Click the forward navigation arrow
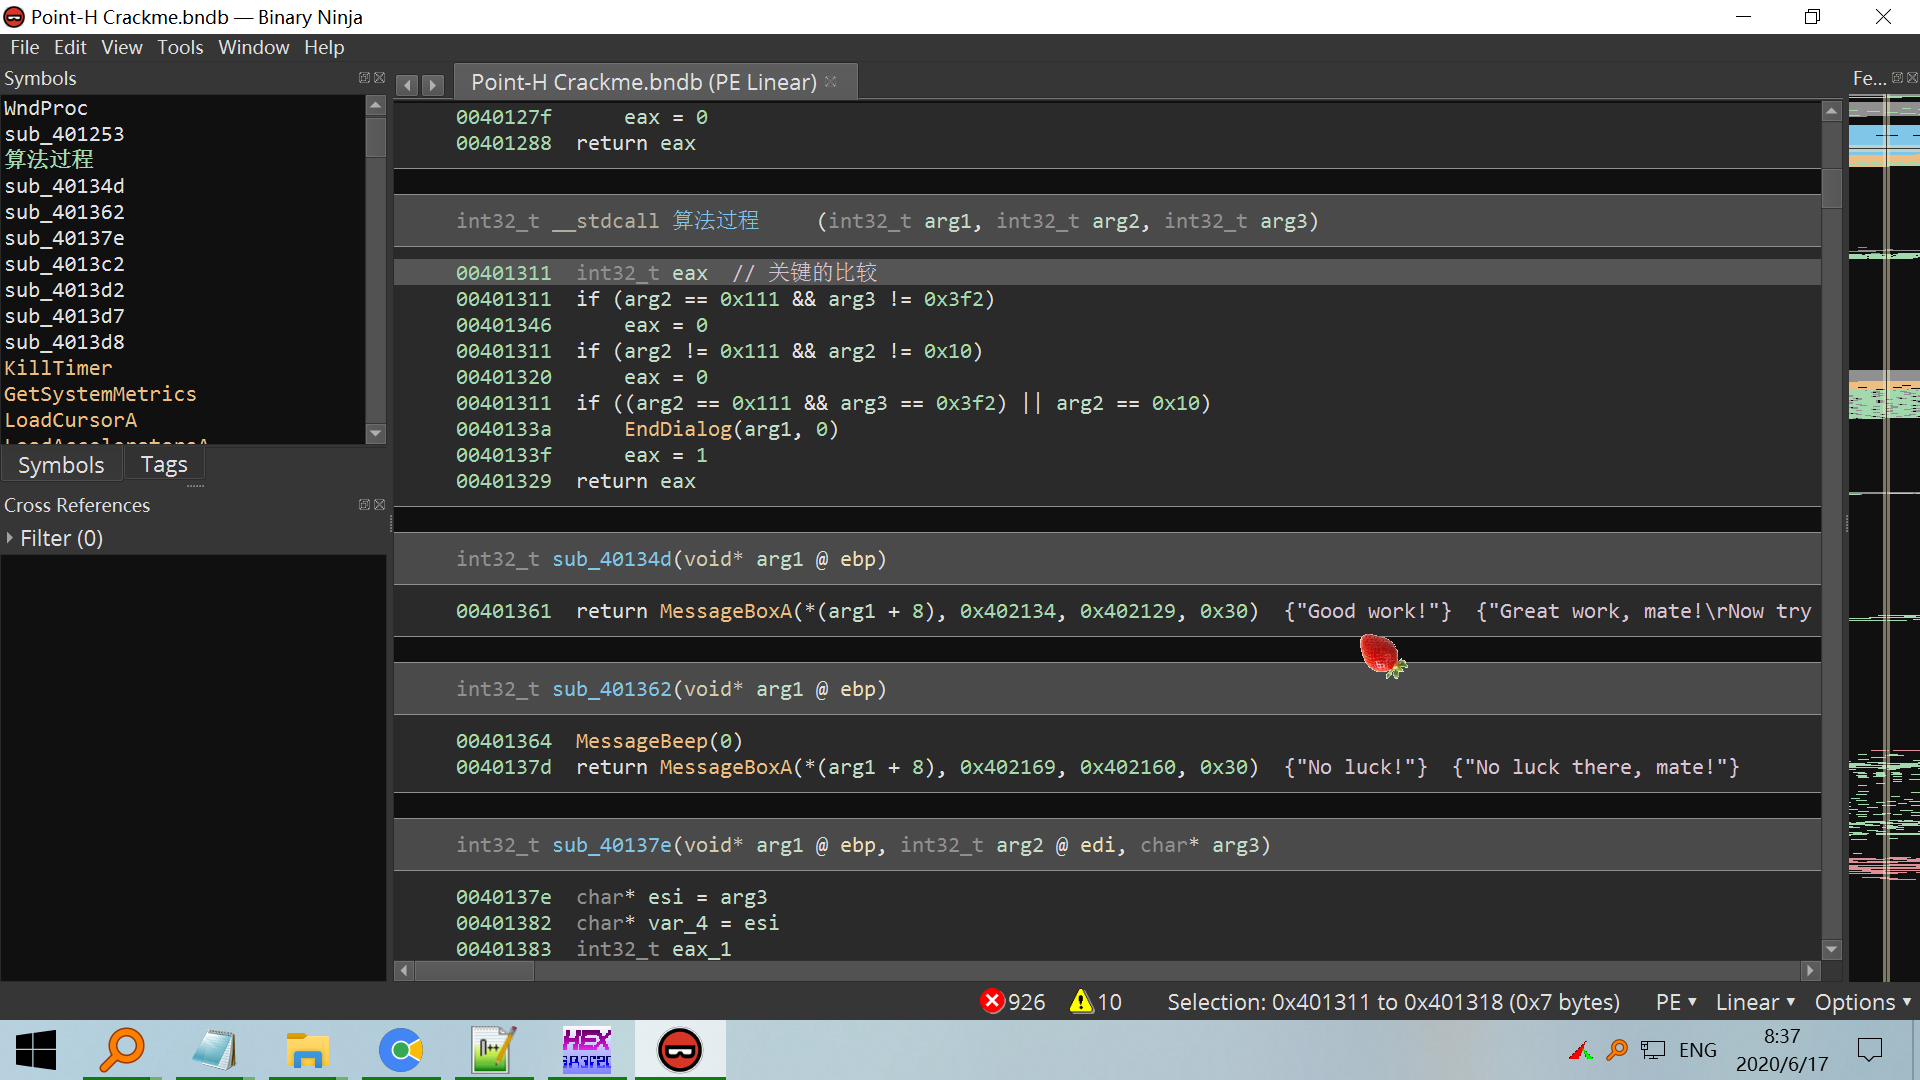 433,85
